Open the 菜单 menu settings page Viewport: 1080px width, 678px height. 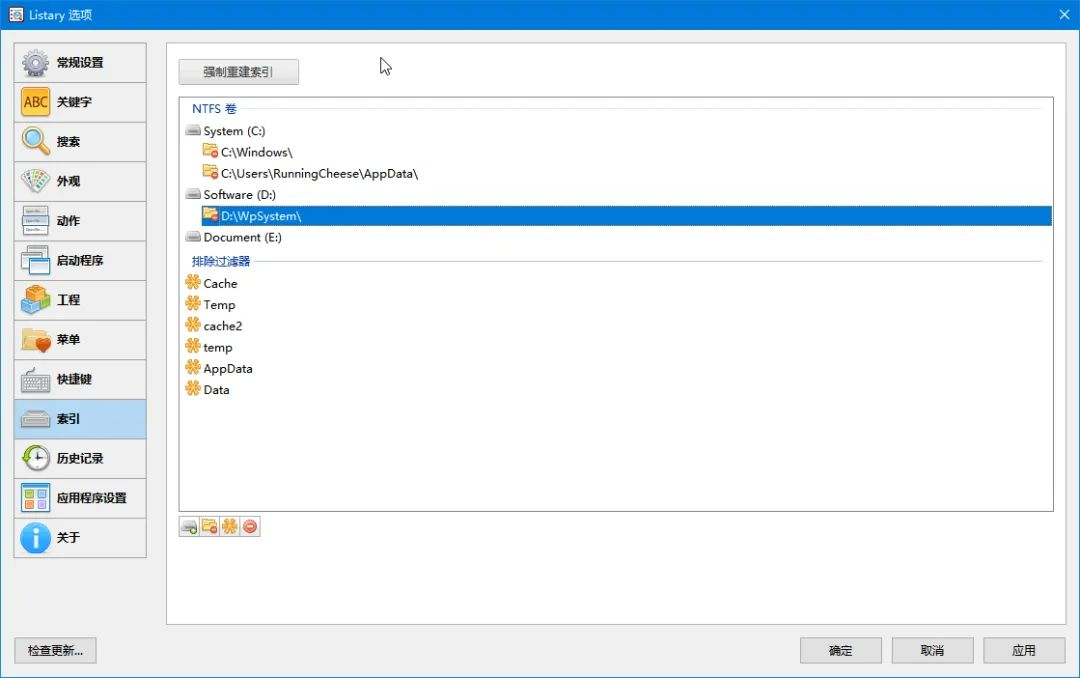point(80,340)
